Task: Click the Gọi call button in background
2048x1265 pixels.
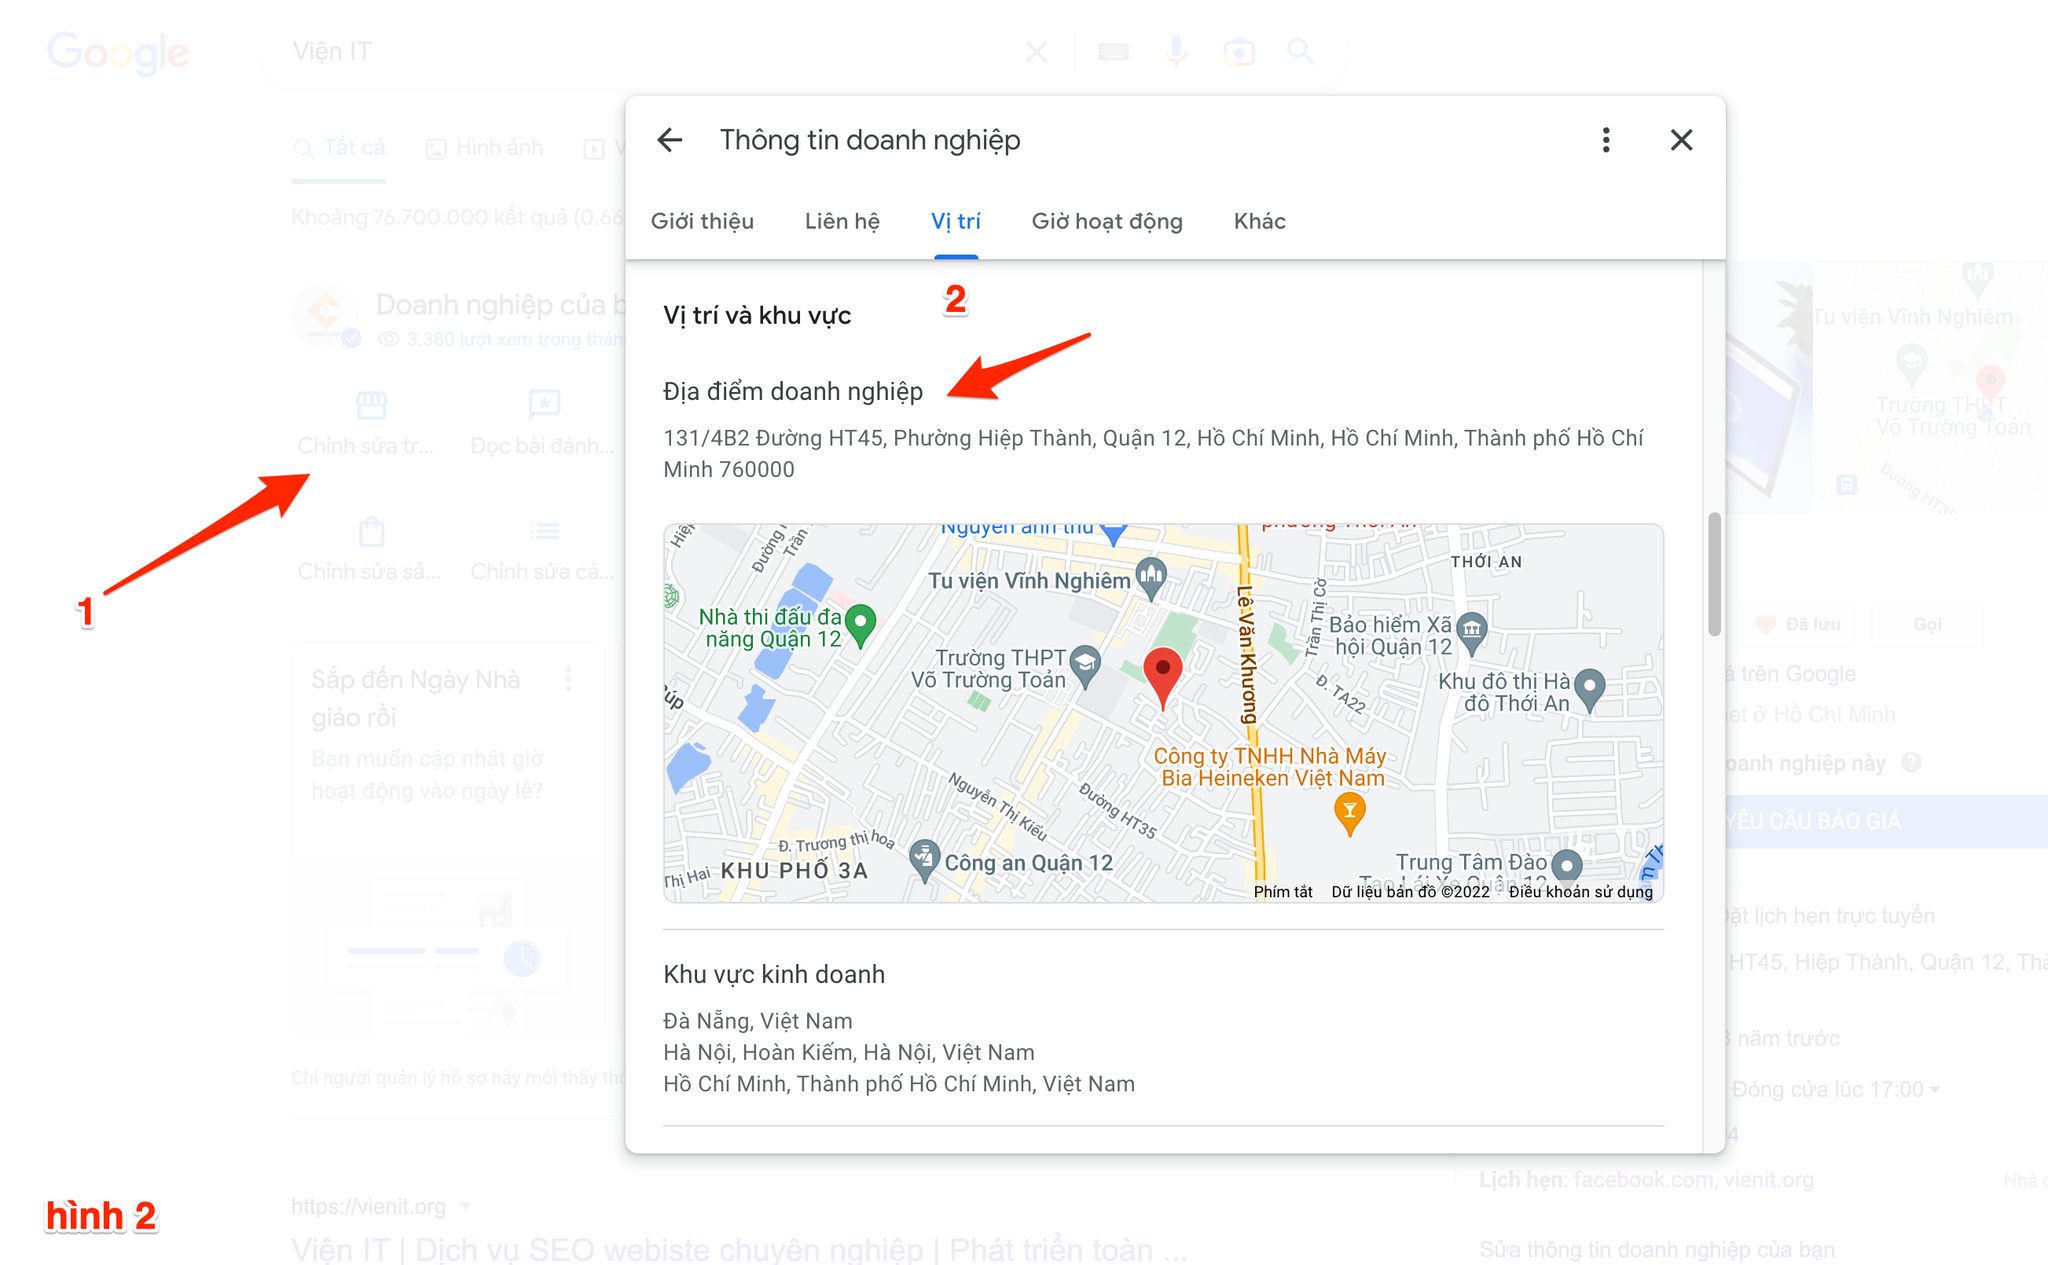Action: 1927,624
